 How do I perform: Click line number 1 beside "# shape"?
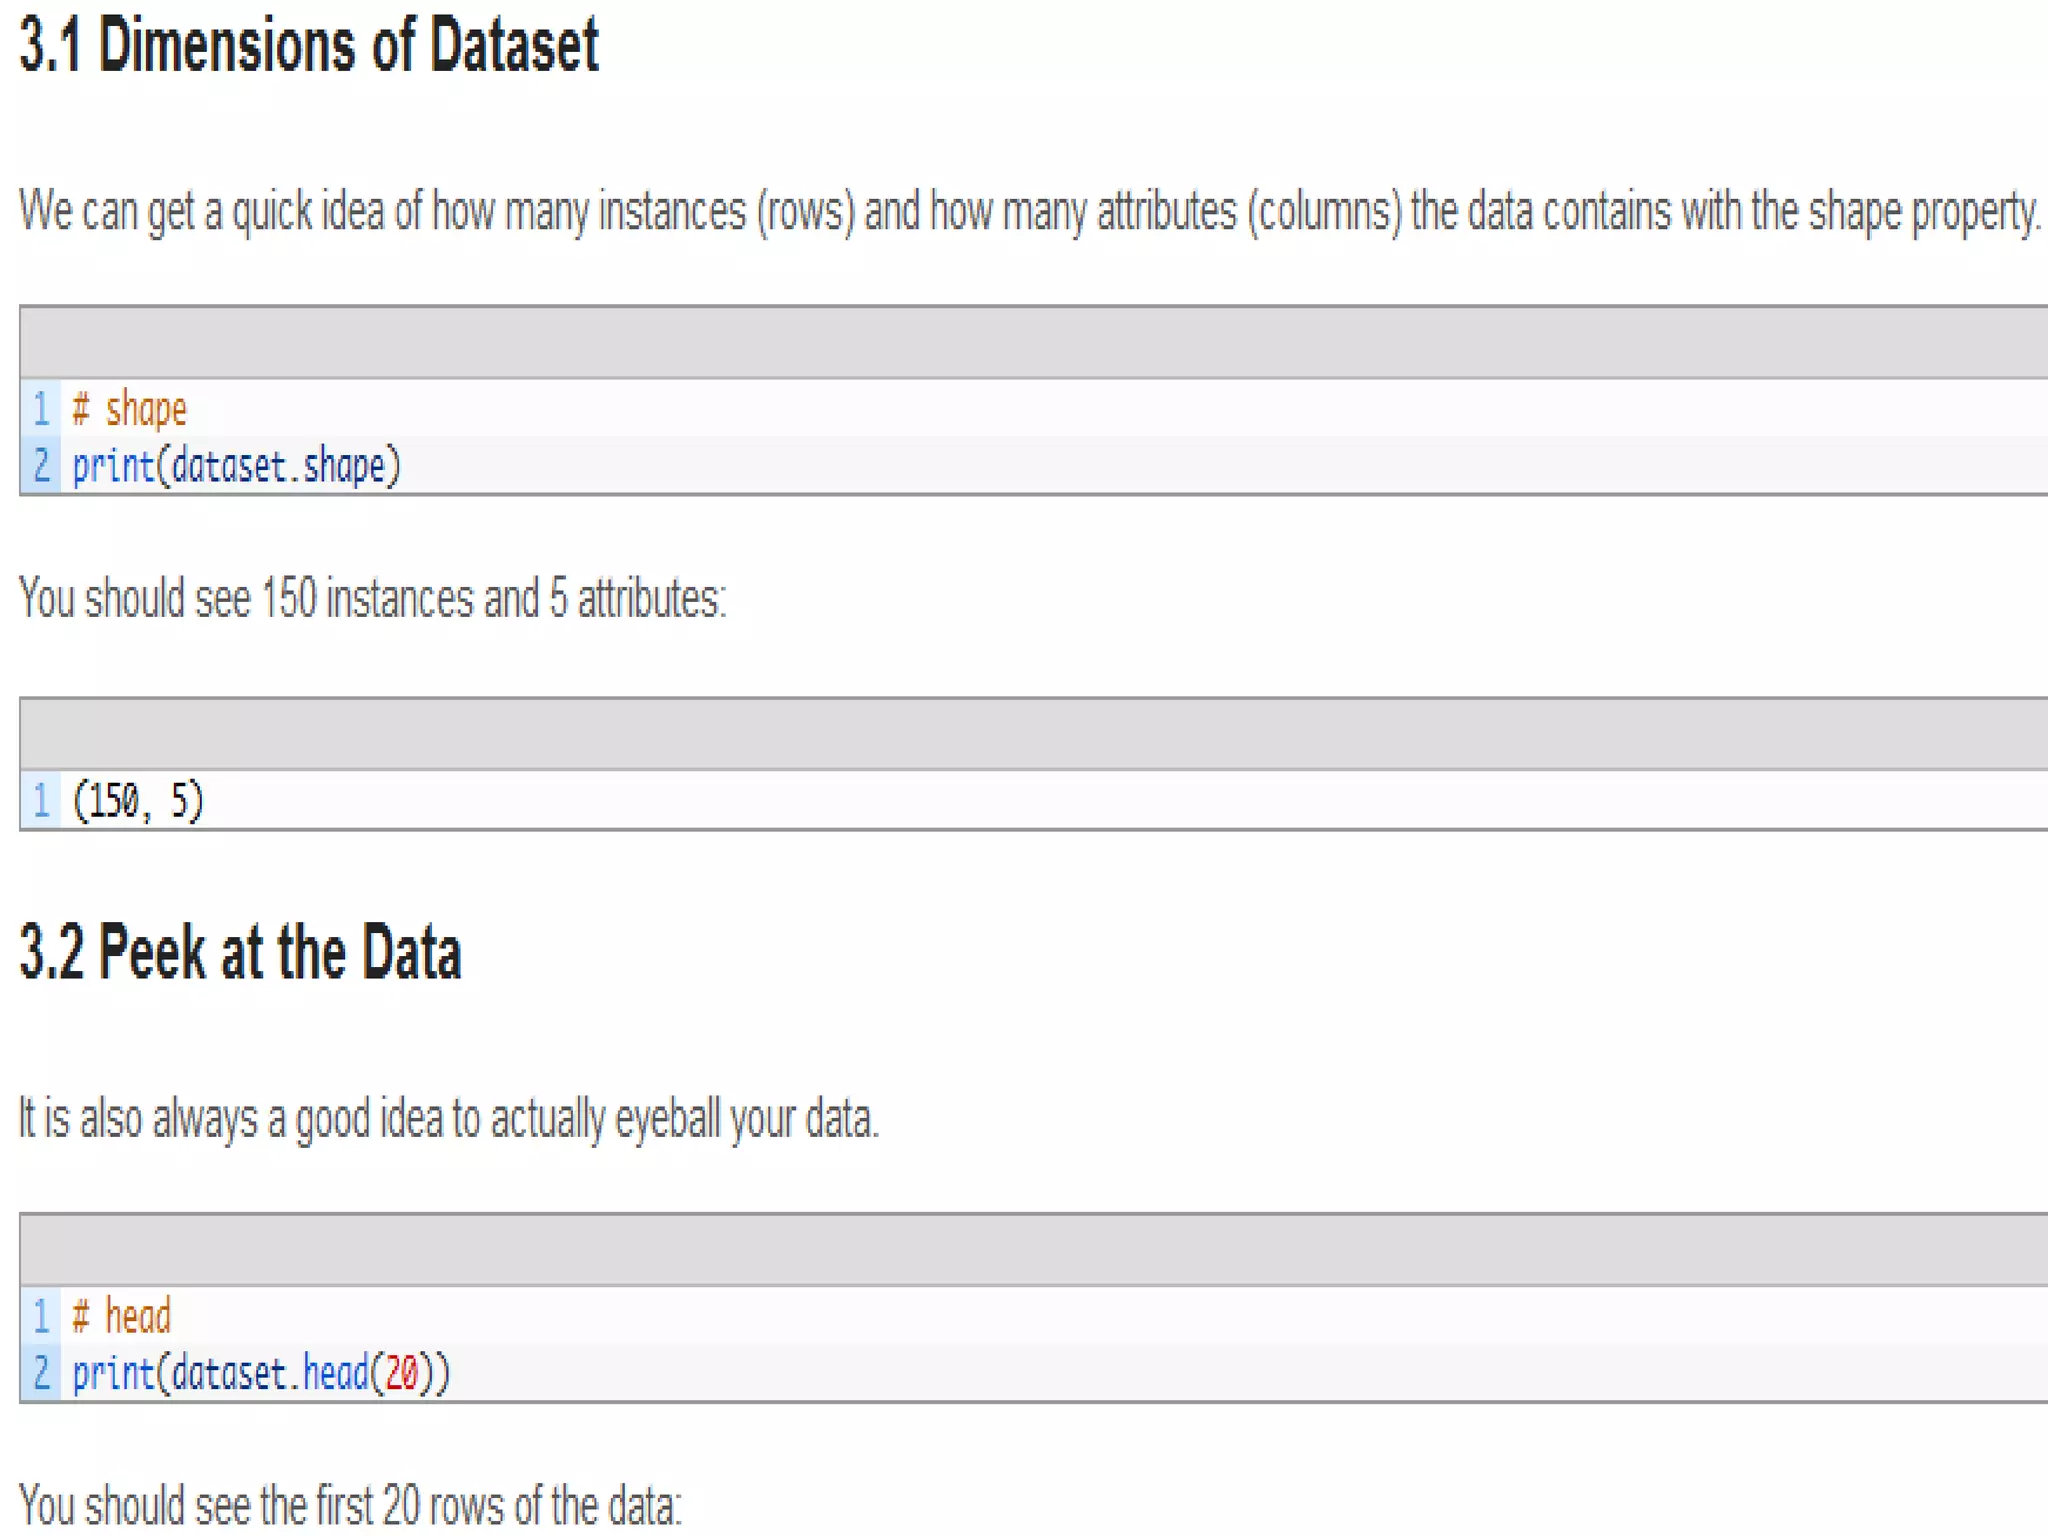(x=41, y=409)
